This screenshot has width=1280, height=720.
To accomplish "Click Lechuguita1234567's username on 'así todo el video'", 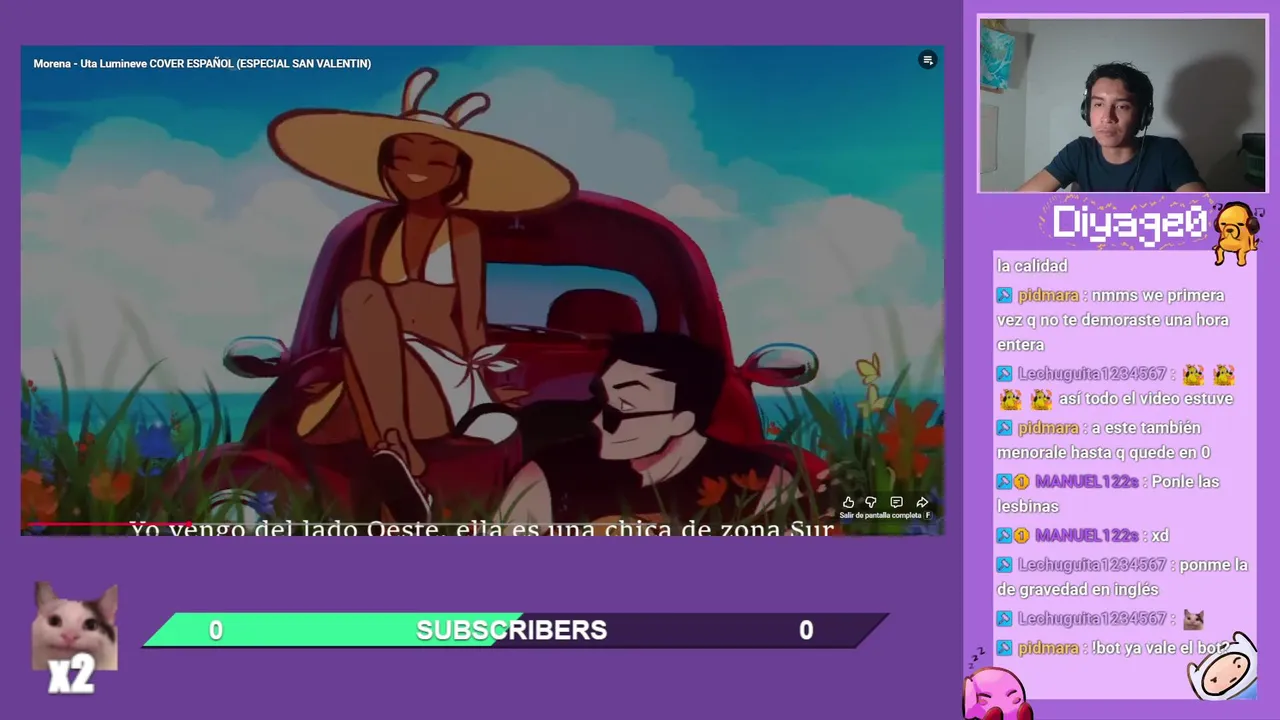I will [1091, 374].
